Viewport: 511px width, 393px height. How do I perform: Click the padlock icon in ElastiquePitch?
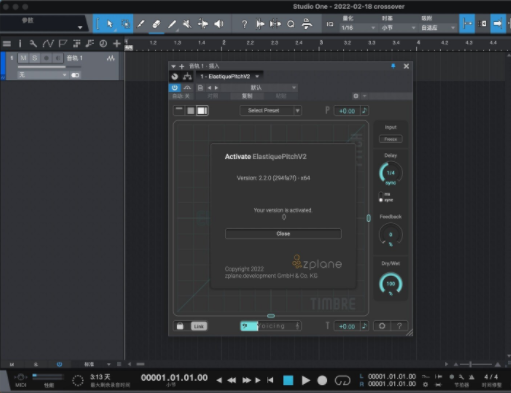180,326
